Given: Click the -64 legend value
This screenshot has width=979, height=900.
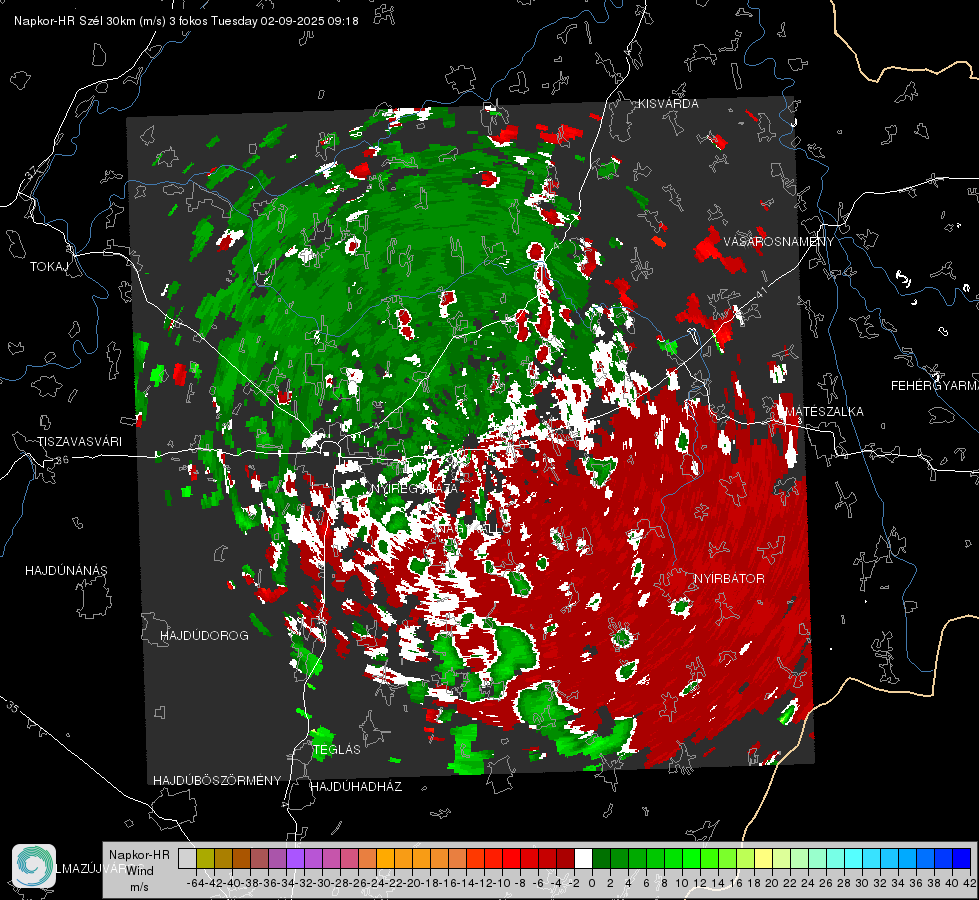Looking at the screenshot, I should pyautogui.click(x=196, y=883).
